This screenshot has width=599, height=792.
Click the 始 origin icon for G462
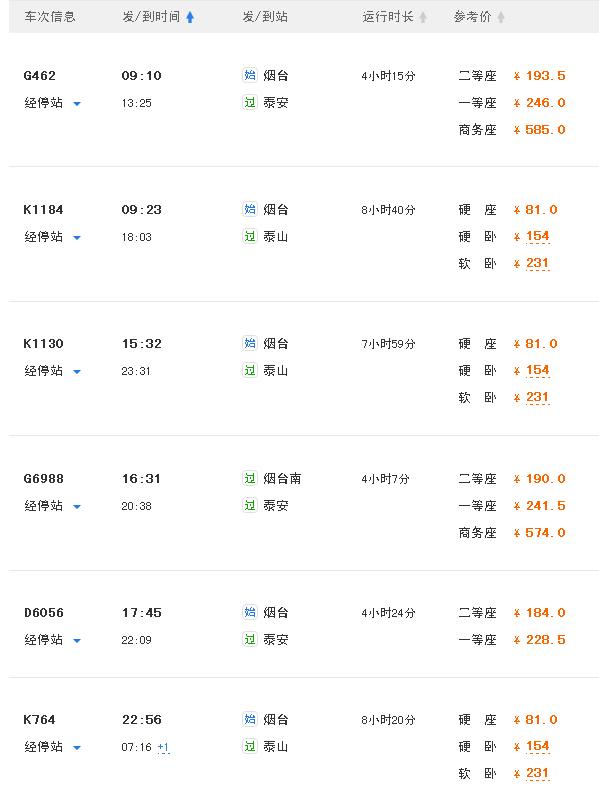point(250,75)
